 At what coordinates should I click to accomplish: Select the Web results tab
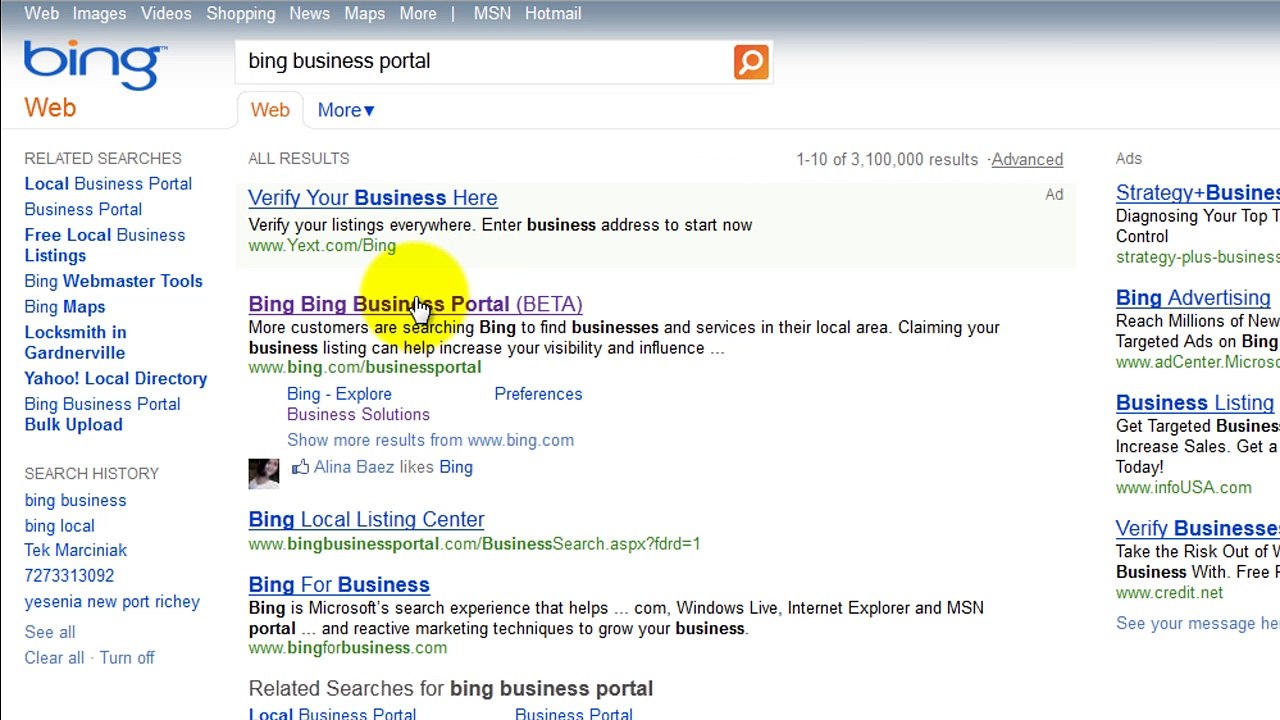click(x=270, y=110)
